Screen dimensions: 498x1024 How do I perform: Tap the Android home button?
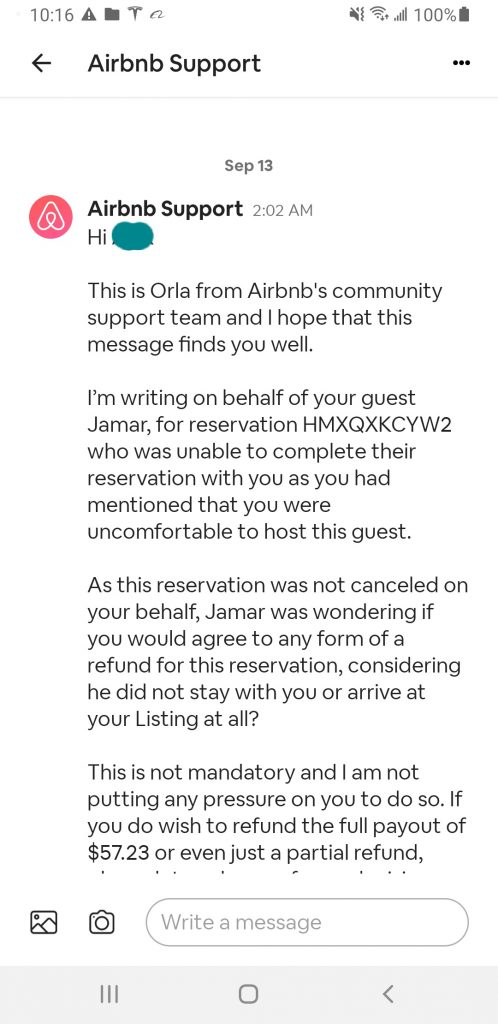click(x=248, y=994)
